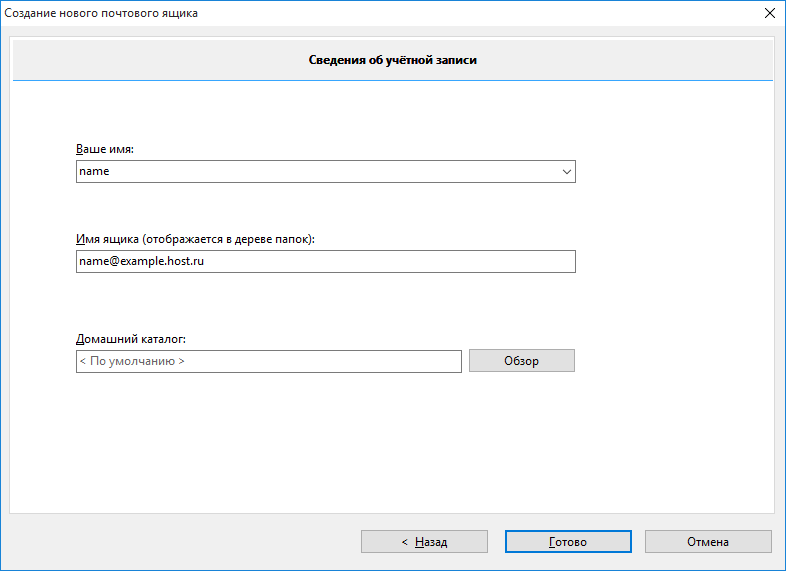
Task: Click the < arrow on the Назад button
Action: 405,542
